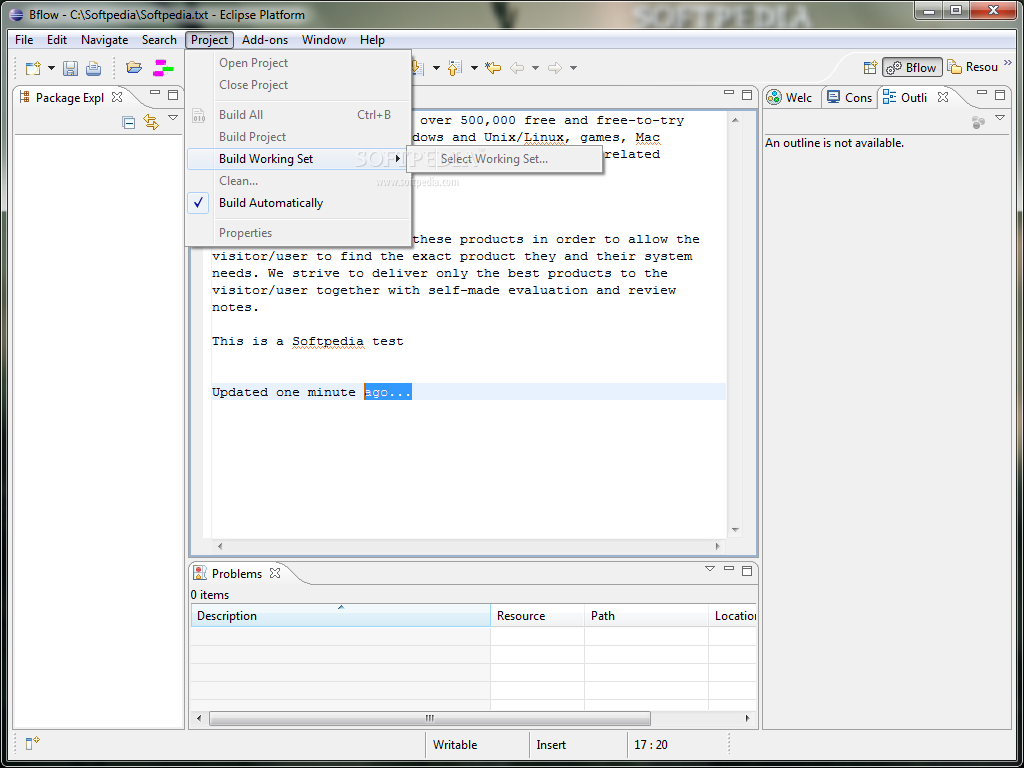Open the Back history dropdown arrow
The width and height of the screenshot is (1024, 768).
point(535,68)
